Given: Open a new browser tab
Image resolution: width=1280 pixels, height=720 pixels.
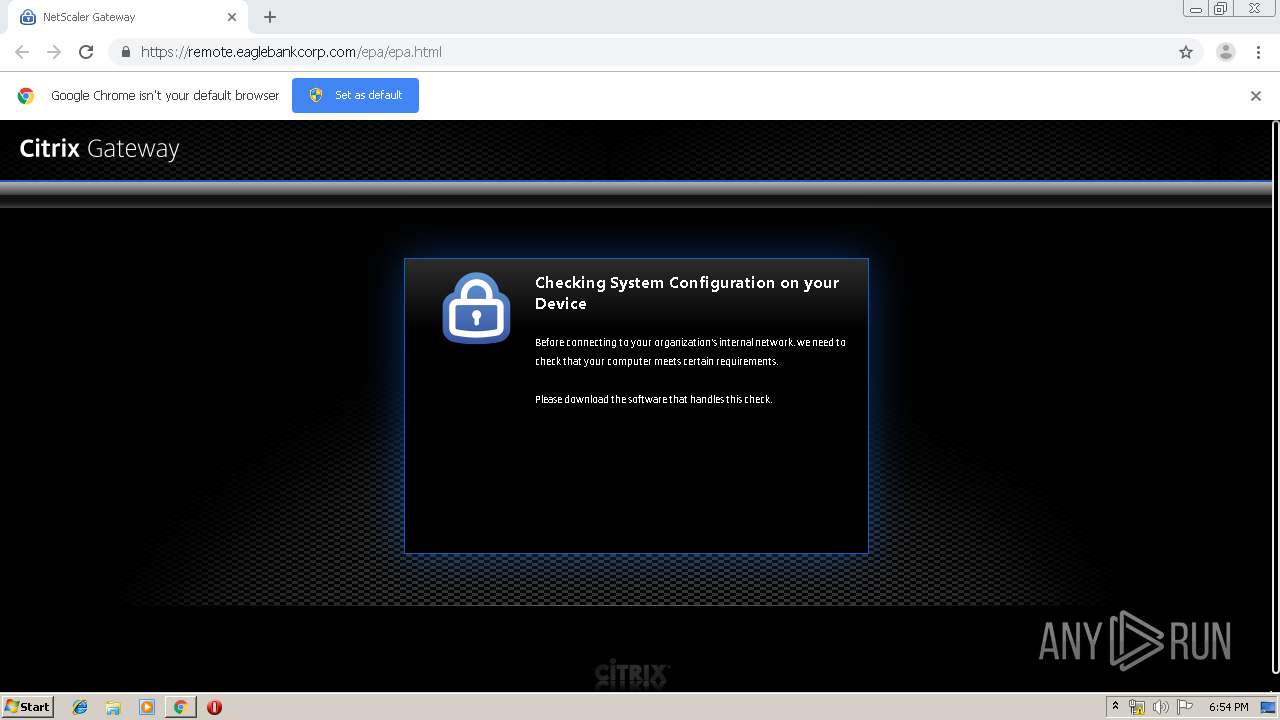Looking at the screenshot, I should [270, 17].
